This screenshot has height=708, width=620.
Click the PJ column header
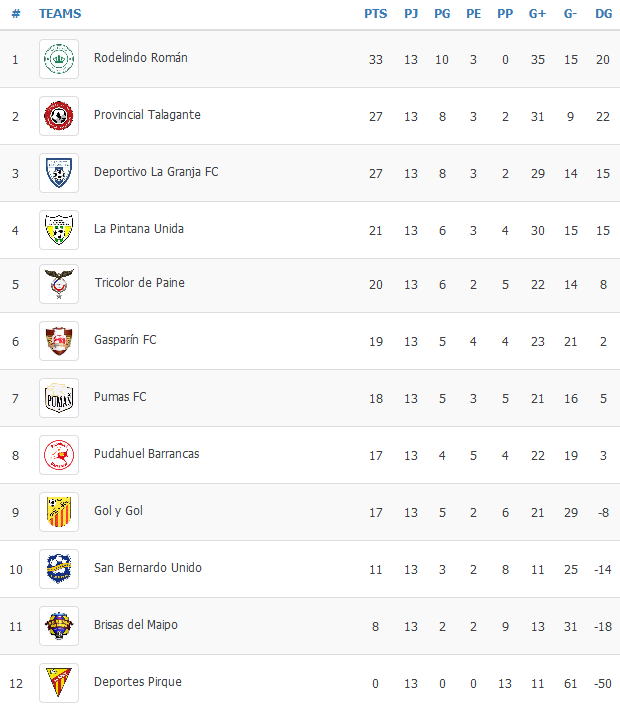[x=411, y=14]
